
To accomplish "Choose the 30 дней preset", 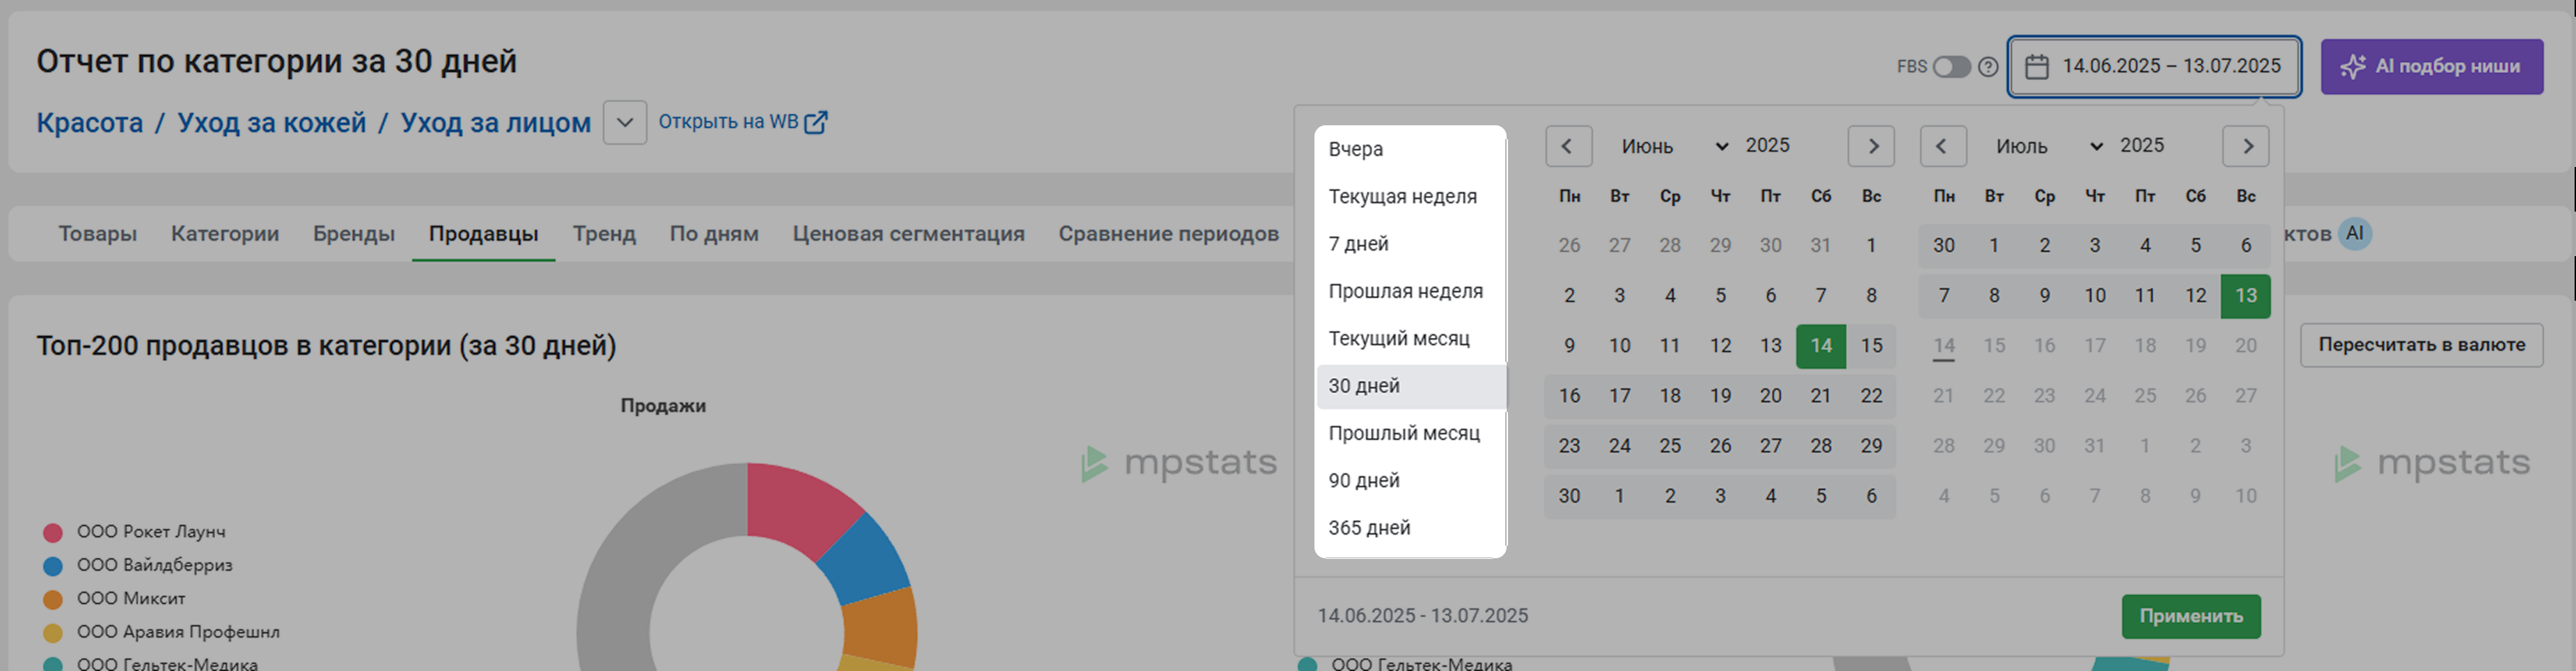I will 1411,386.
